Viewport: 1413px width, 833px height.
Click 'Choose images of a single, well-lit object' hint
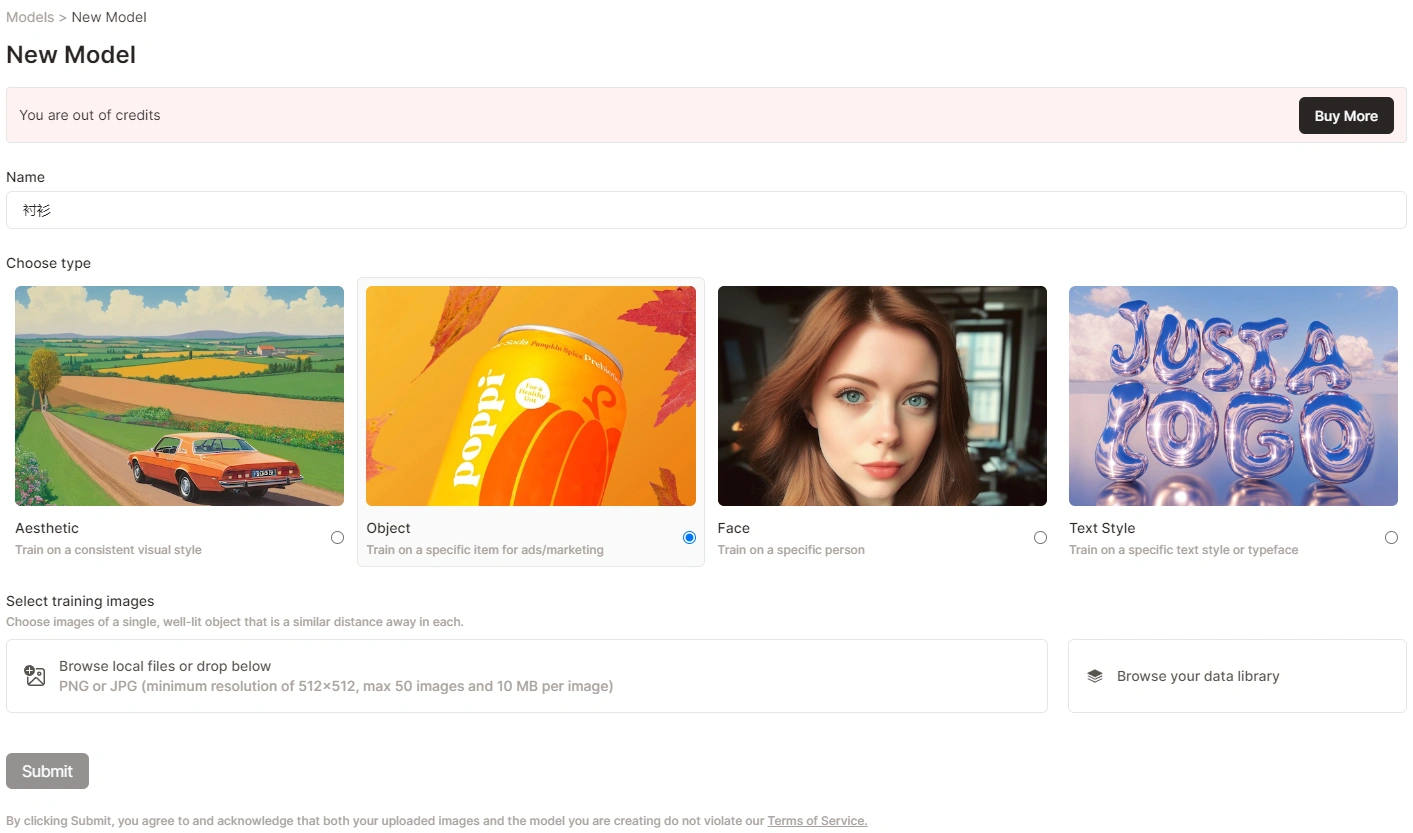(x=235, y=622)
